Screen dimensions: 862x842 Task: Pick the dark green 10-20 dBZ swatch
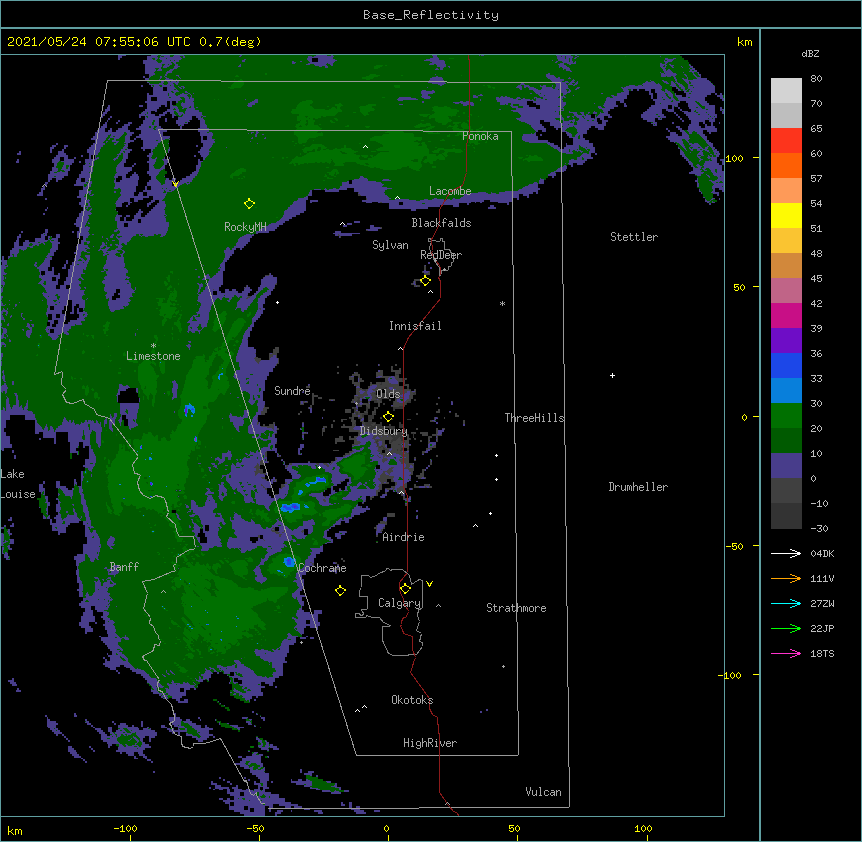point(786,441)
